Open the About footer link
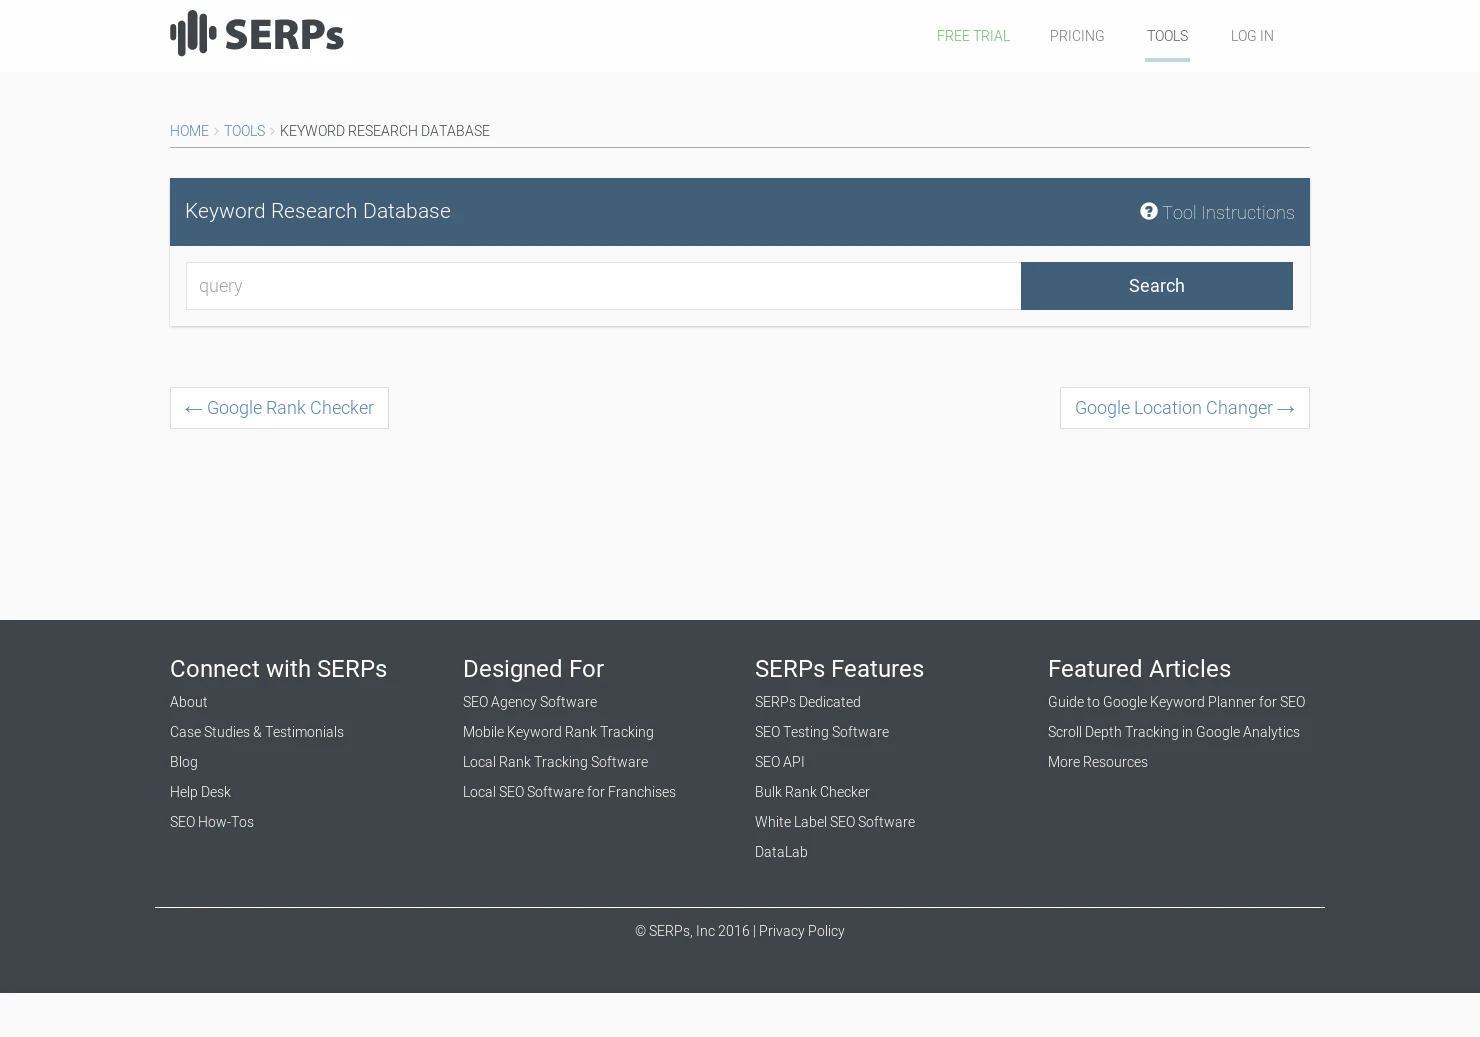 tap(189, 702)
